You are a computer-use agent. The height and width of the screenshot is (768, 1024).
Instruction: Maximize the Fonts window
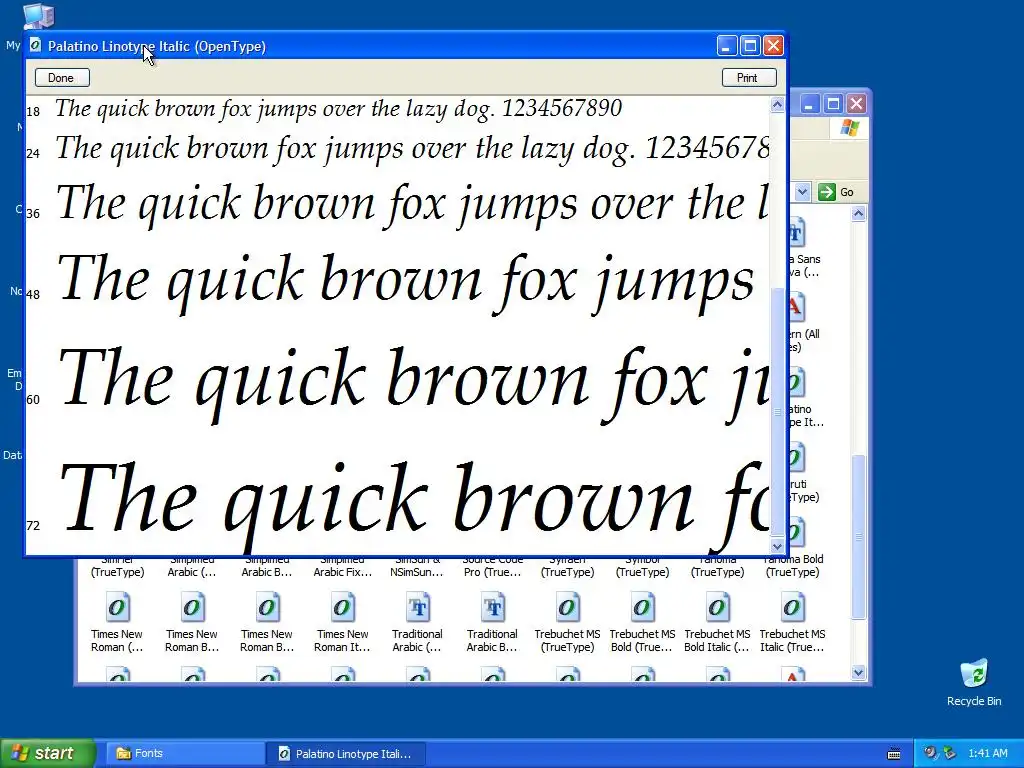click(x=833, y=104)
